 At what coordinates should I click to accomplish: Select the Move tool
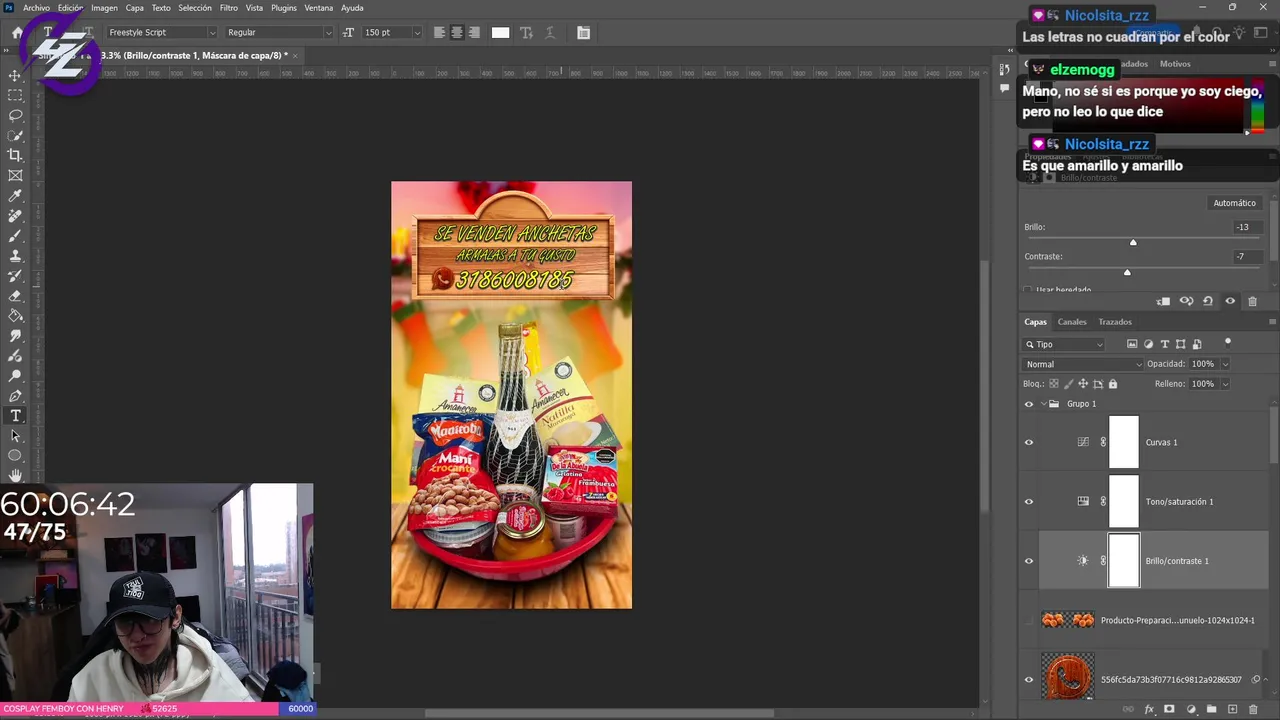pos(15,75)
